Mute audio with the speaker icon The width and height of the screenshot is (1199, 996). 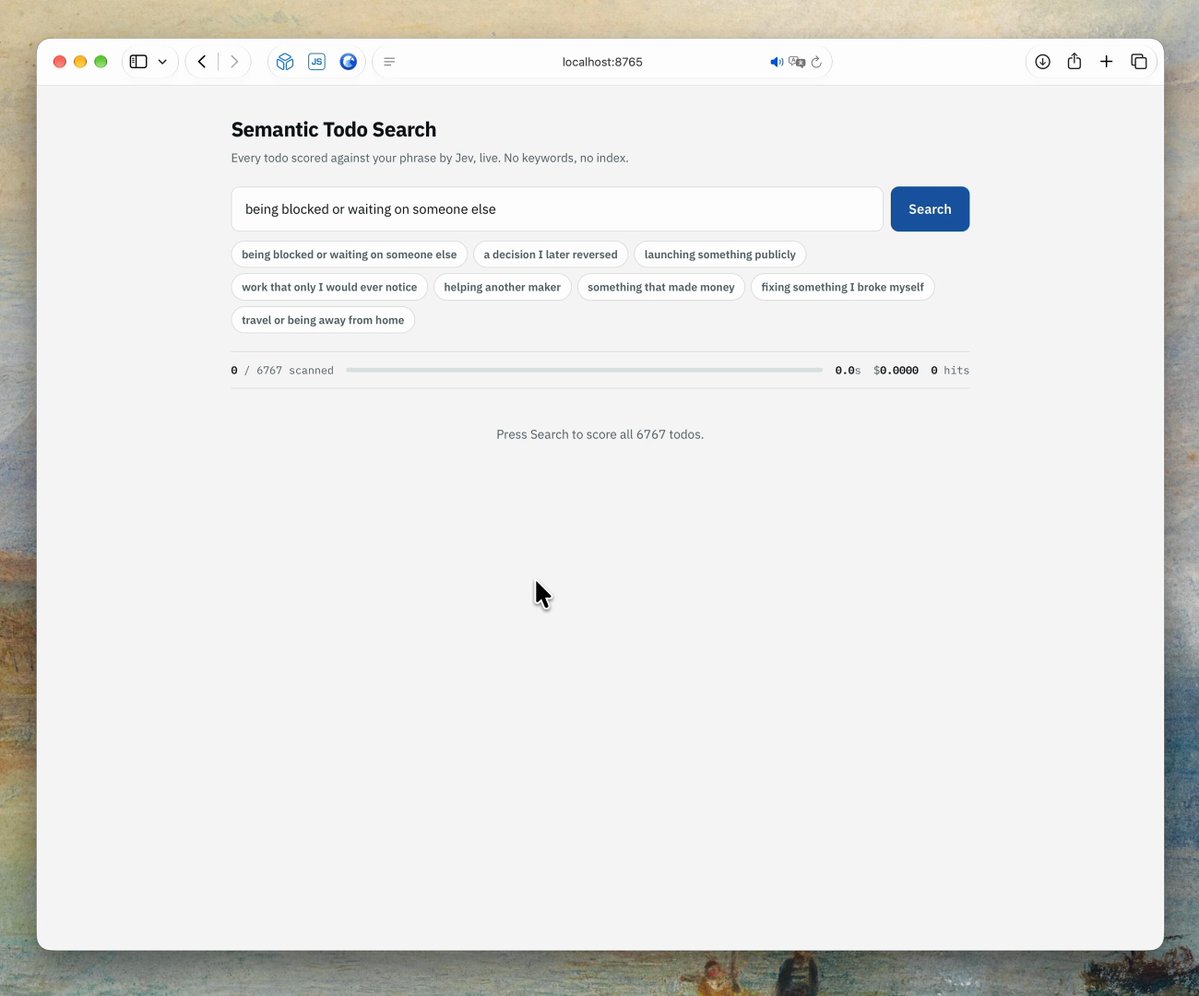[776, 62]
